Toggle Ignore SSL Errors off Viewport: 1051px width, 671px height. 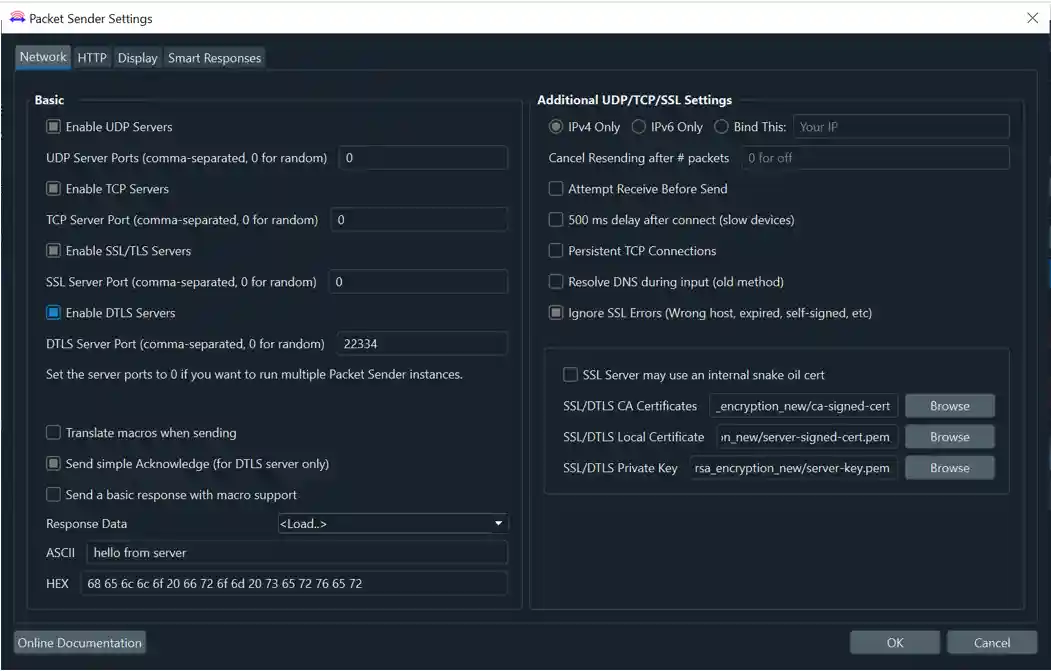coord(555,313)
